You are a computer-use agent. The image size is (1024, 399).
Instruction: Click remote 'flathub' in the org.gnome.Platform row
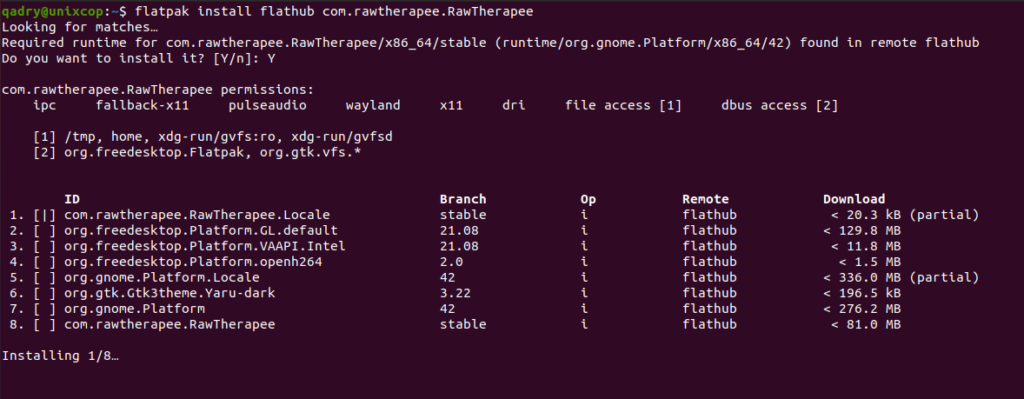(x=709, y=309)
